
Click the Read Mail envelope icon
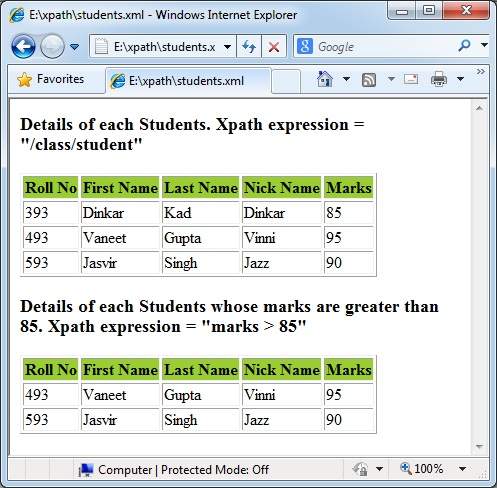point(411,79)
